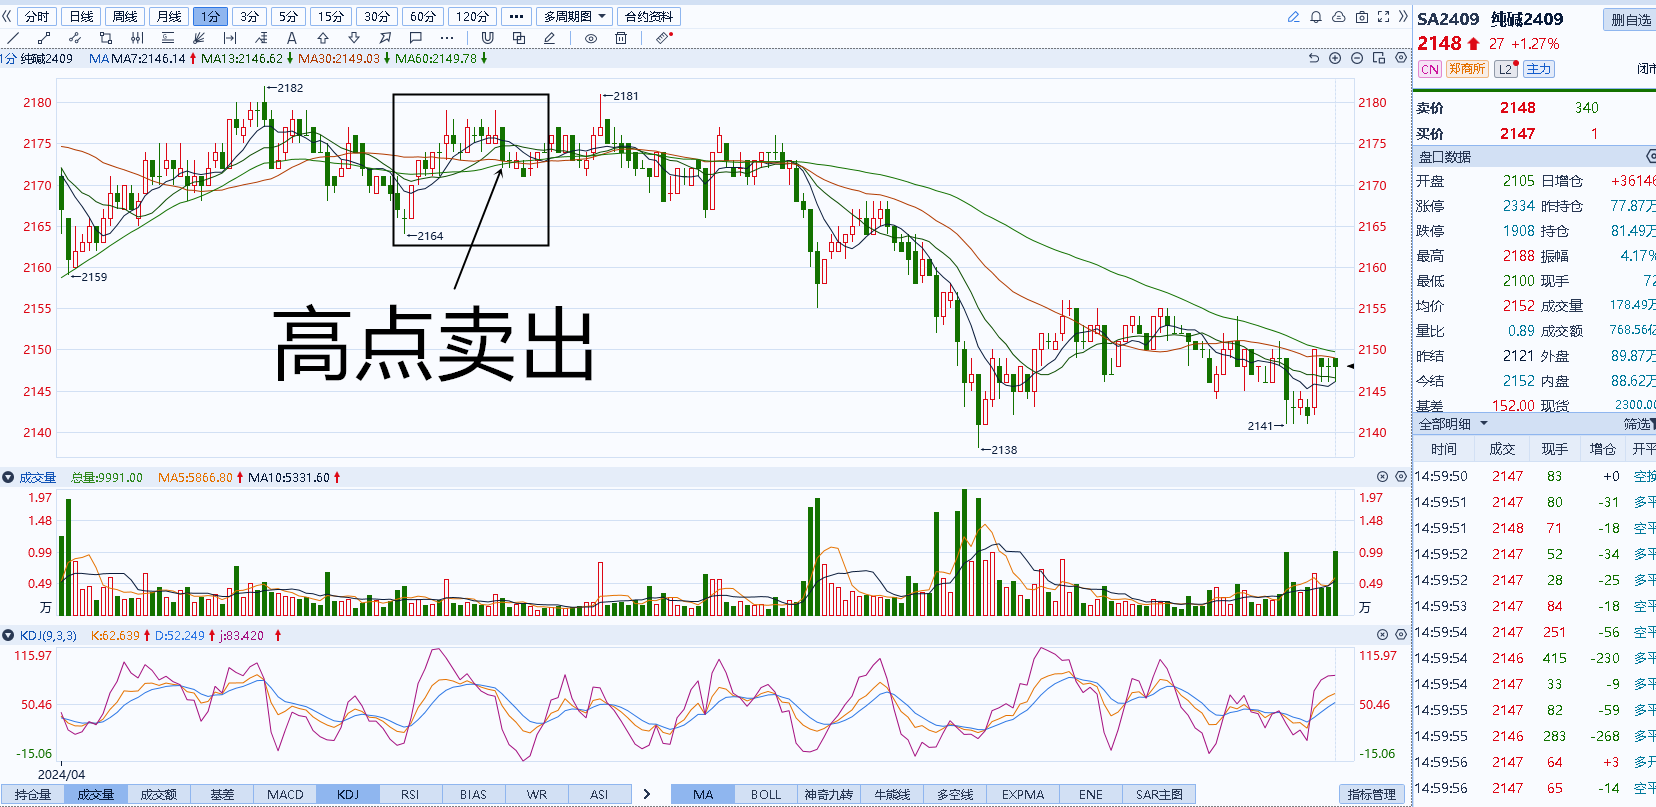Click the 删自选 button

(x=1630, y=20)
